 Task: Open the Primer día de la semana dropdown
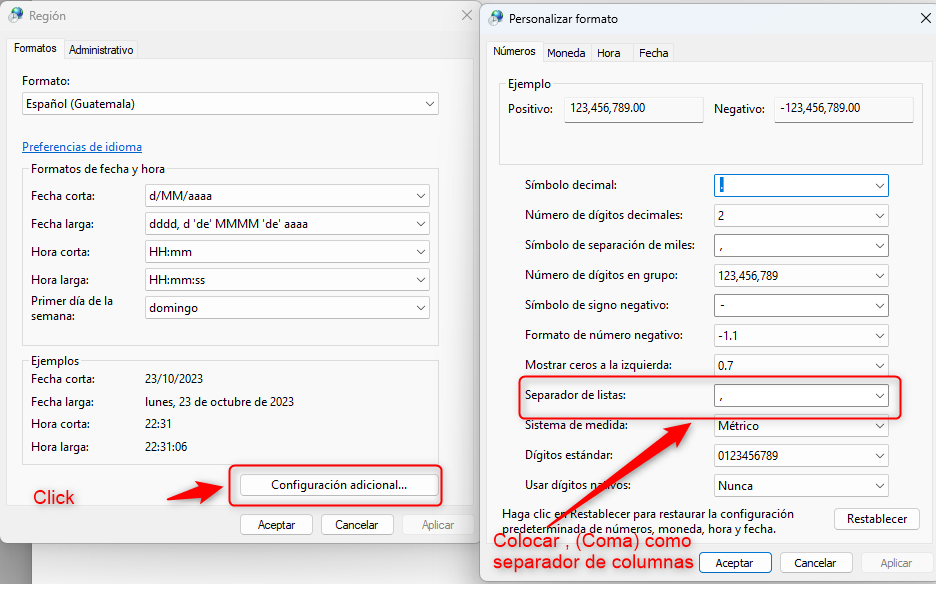point(420,307)
